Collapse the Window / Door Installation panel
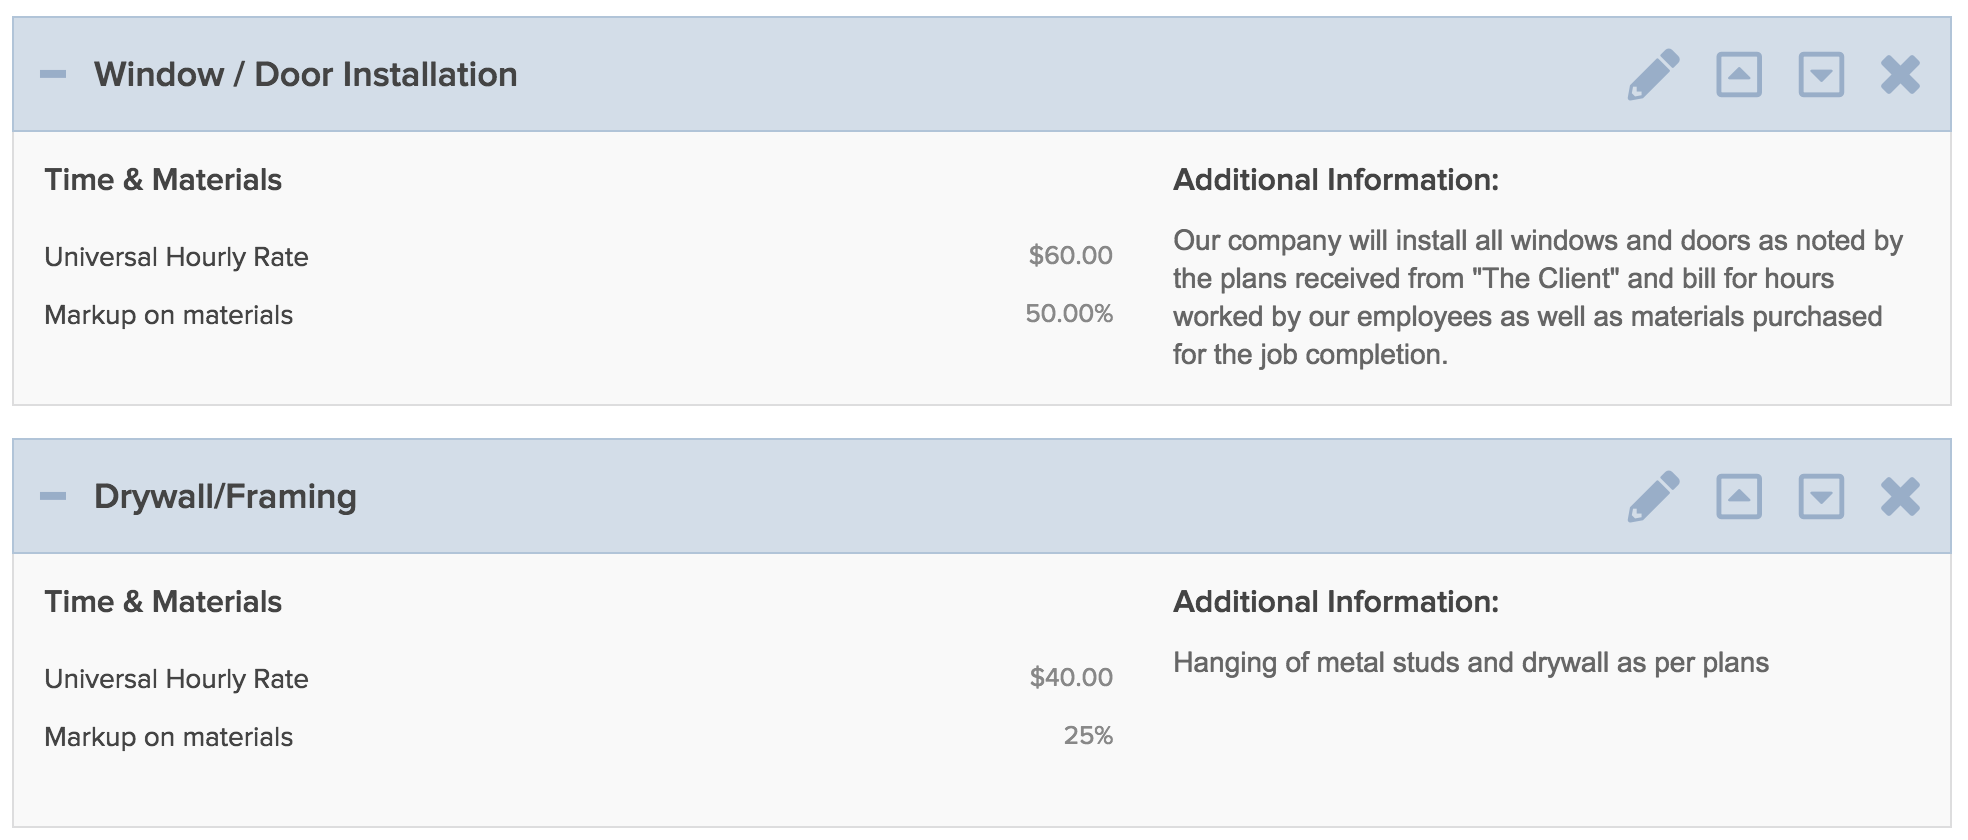The image size is (1968, 840). pos(53,74)
